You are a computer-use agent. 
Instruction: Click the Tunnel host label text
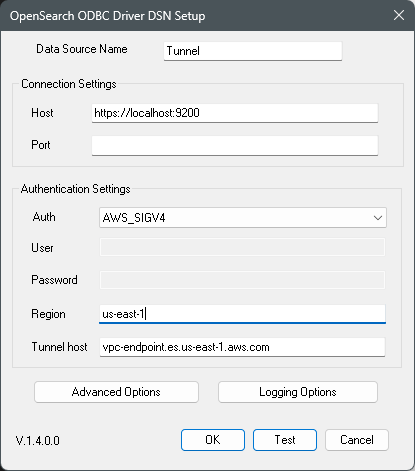click(x=59, y=347)
